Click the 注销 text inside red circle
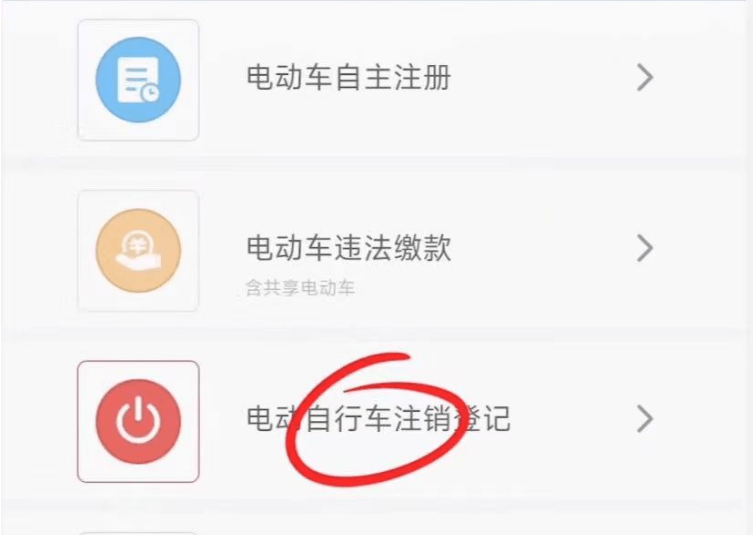This screenshot has width=753, height=535. click(x=423, y=418)
